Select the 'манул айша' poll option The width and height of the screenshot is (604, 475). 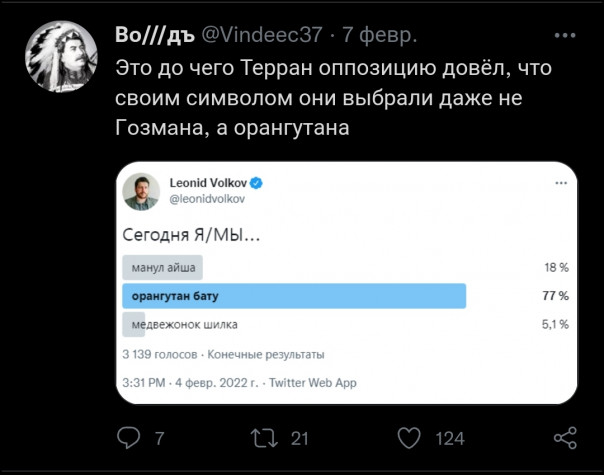[x=162, y=268]
